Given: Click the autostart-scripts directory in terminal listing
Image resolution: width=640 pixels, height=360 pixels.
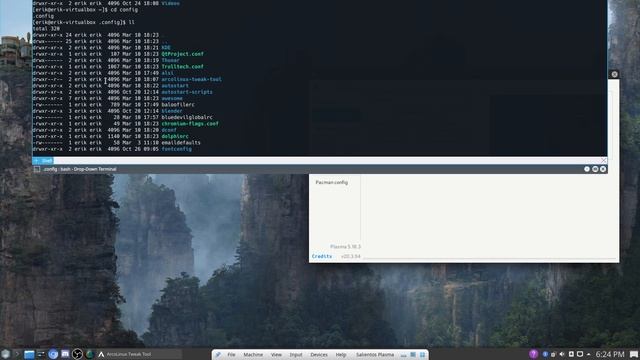Looking at the screenshot, I should (x=187, y=92).
